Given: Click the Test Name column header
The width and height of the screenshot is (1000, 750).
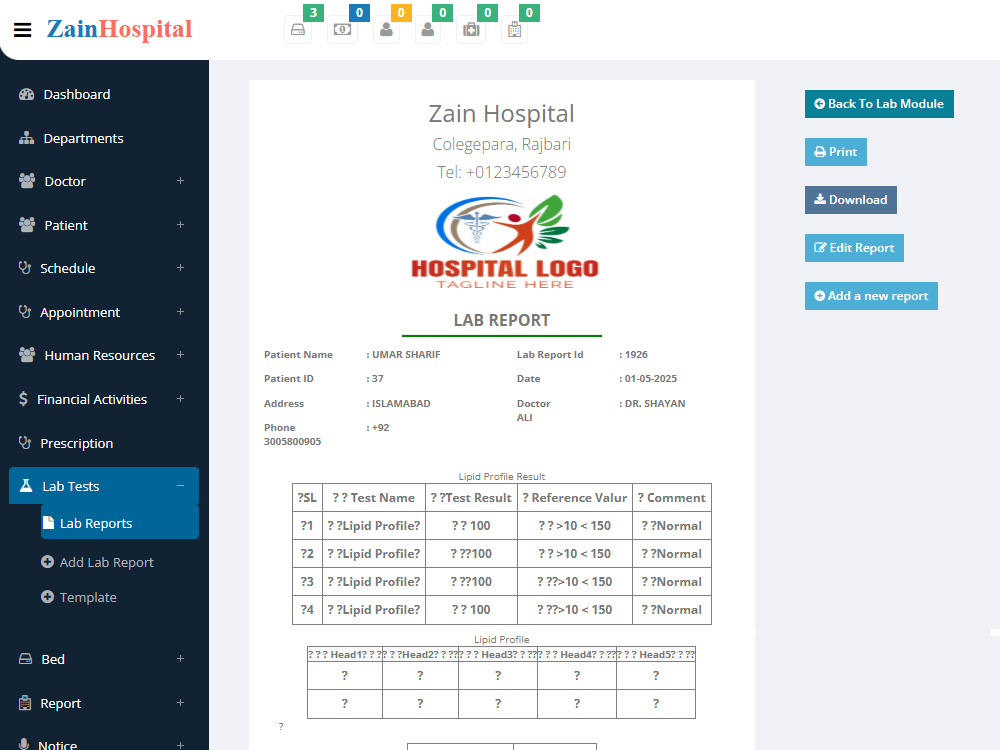Looking at the screenshot, I should 374,497.
